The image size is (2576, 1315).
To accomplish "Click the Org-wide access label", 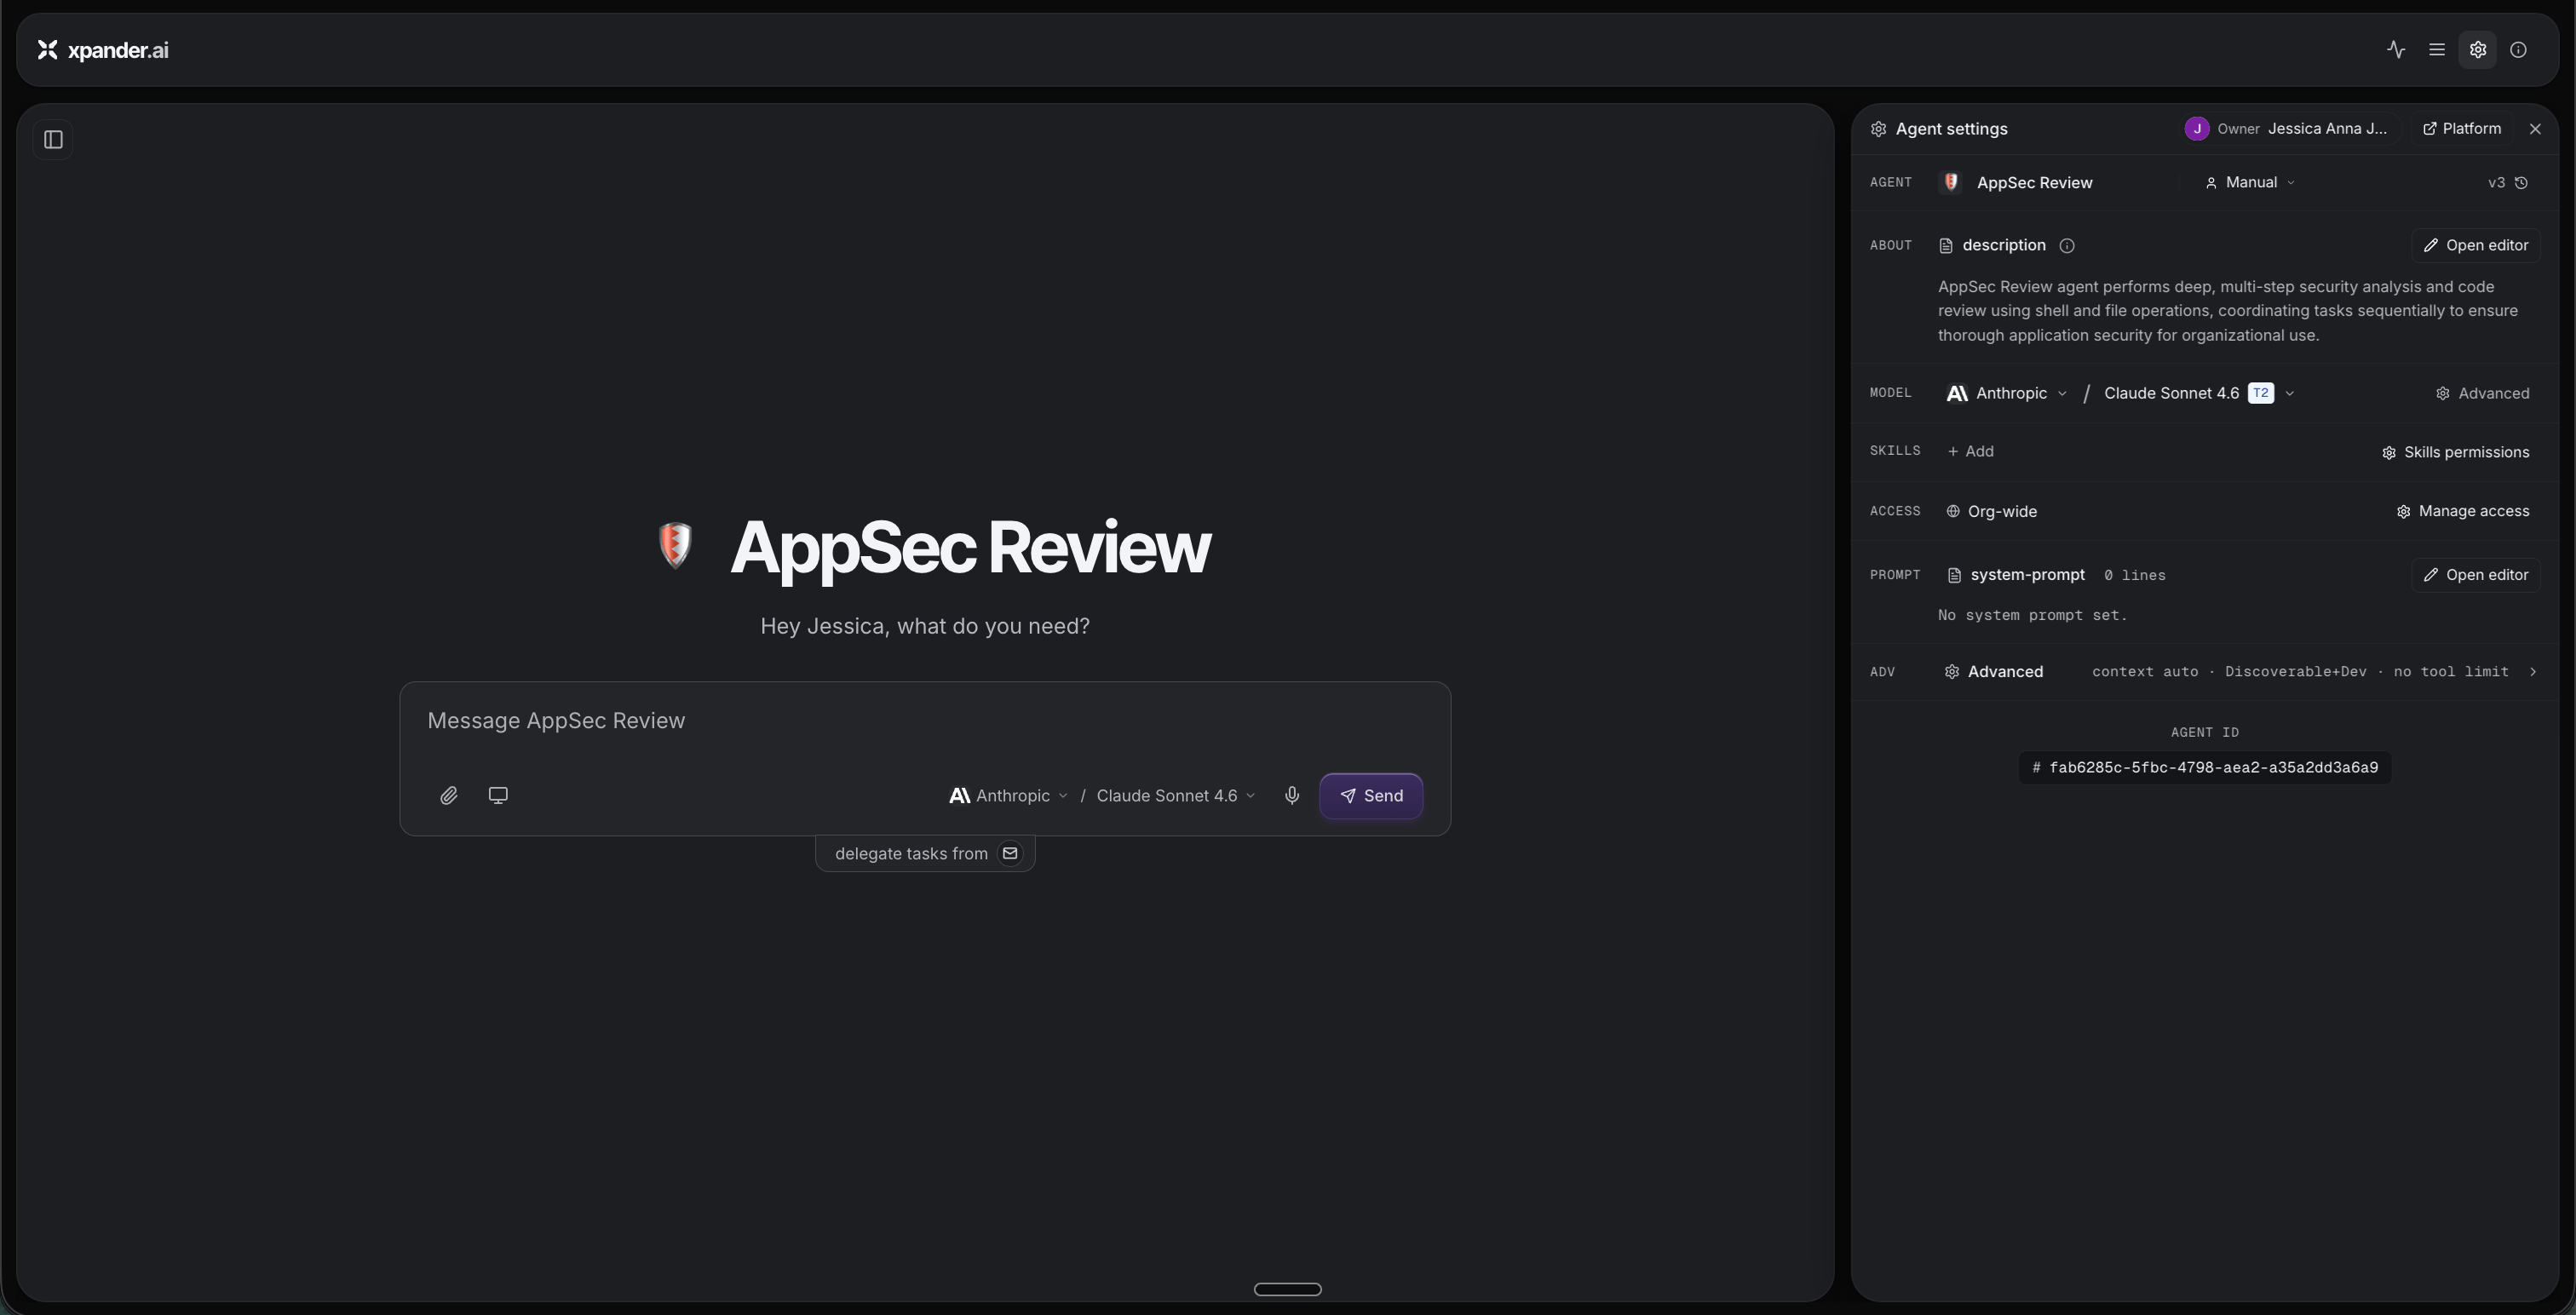I will tap(1991, 512).
